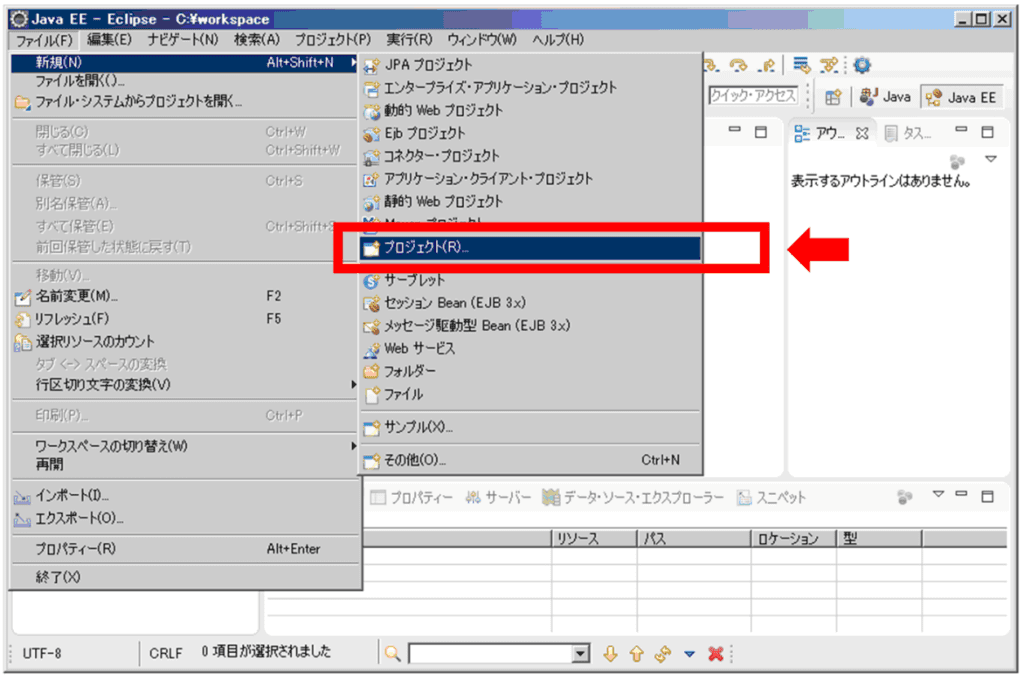The height and width of the screenshot is (680, 1024).
Task: Open the ファイル(F) menu
Action: (44, 40)
